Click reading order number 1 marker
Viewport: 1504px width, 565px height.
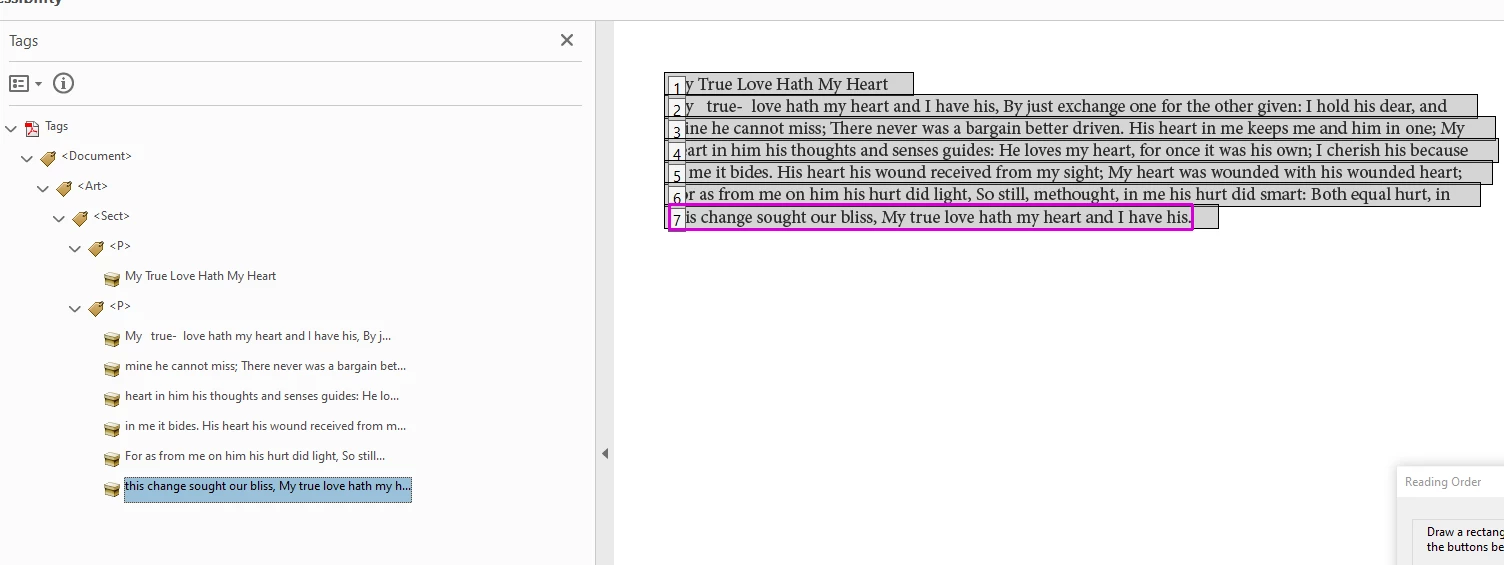coord(677,88)
